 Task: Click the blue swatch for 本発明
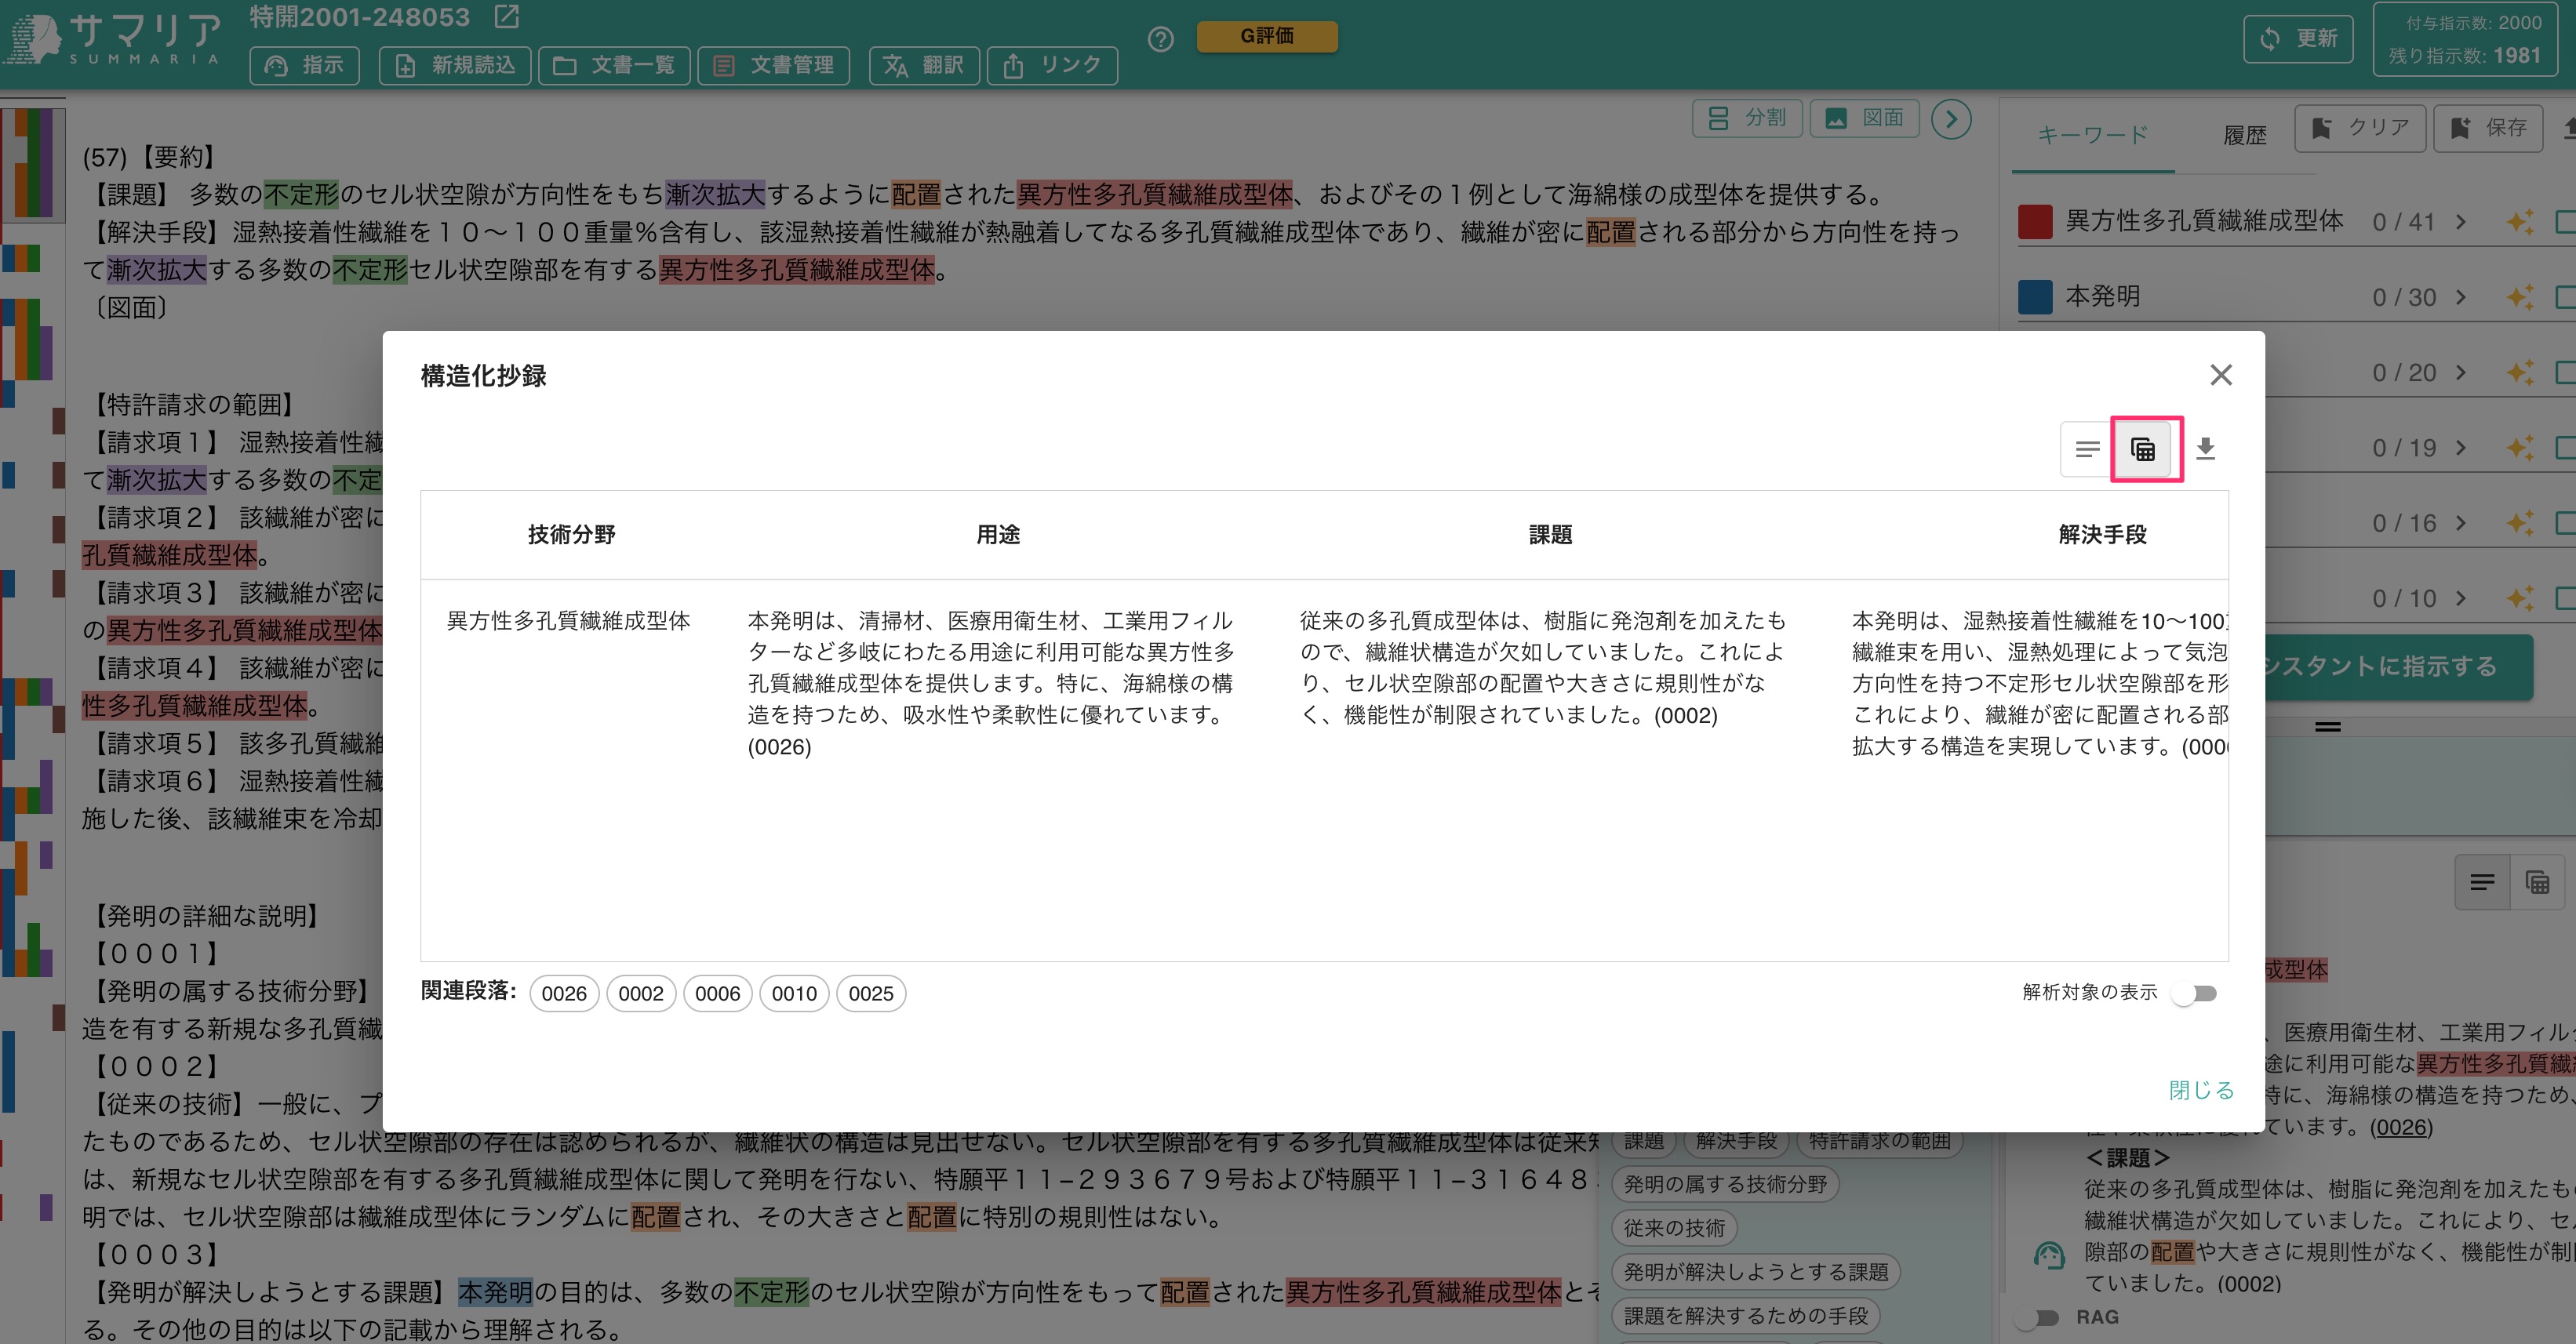(2035, 297)
